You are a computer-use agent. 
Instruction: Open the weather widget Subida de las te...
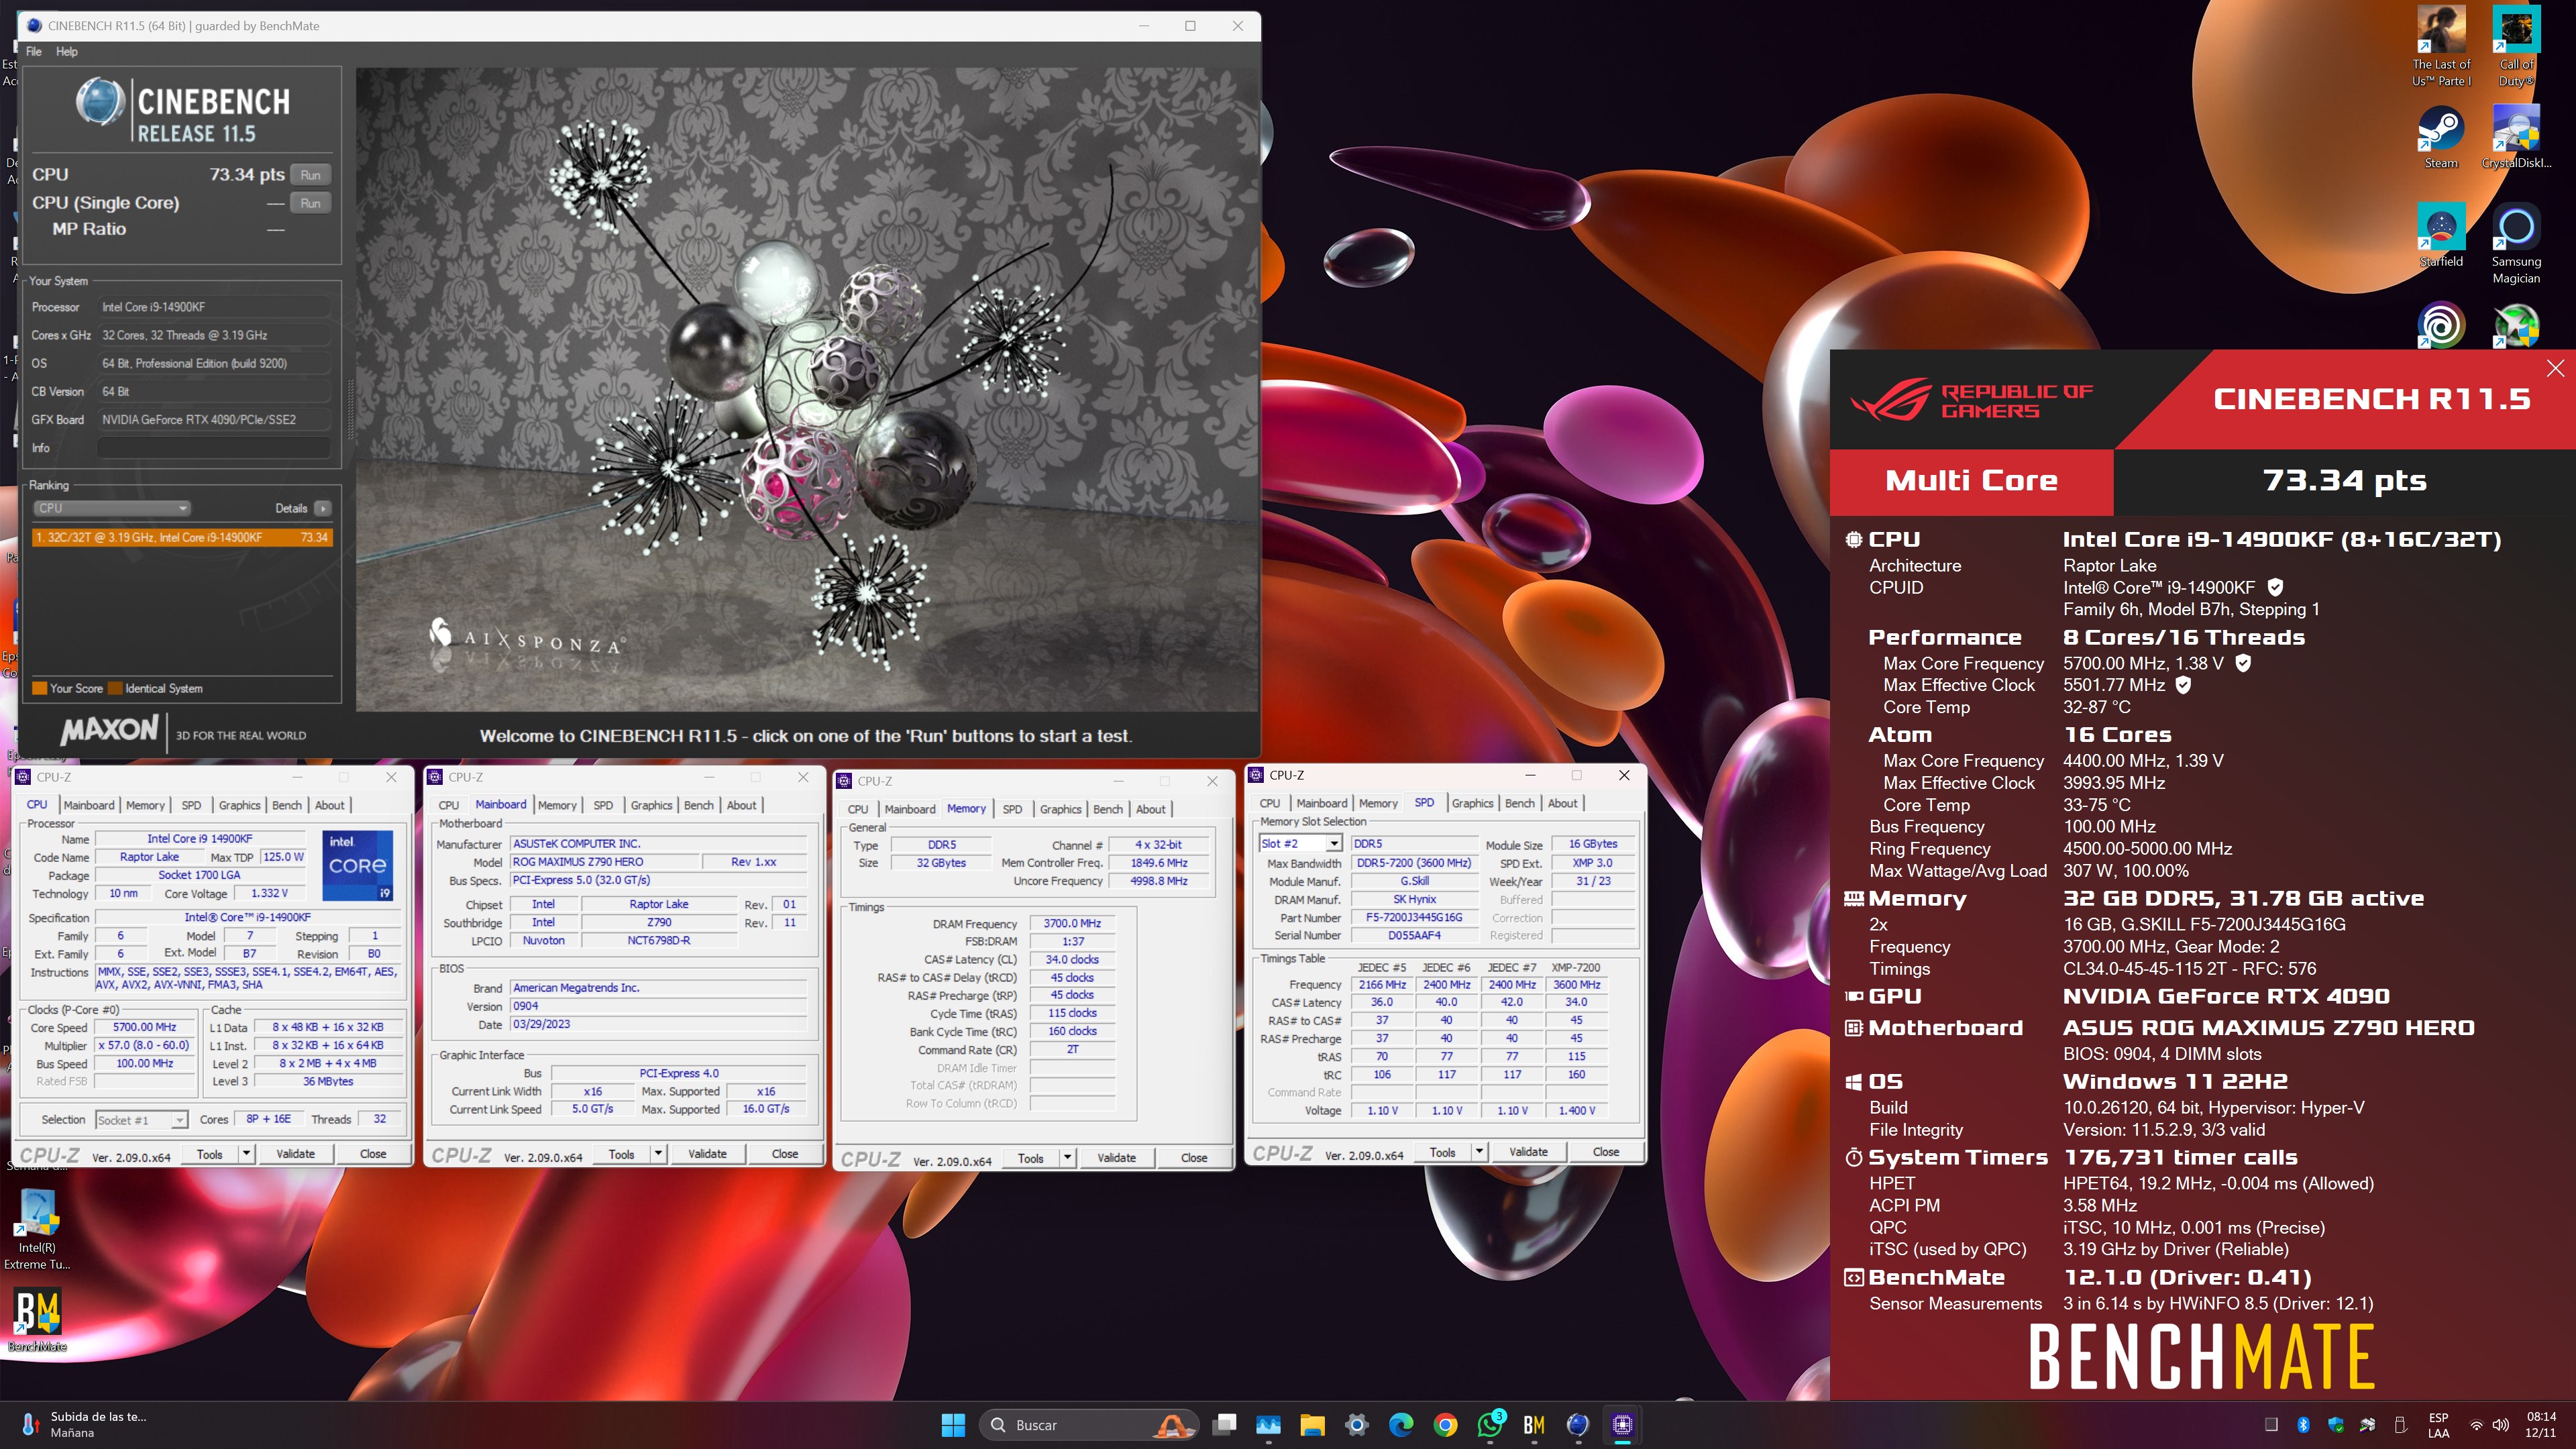pyautogui.click(x=85, y=1425)
